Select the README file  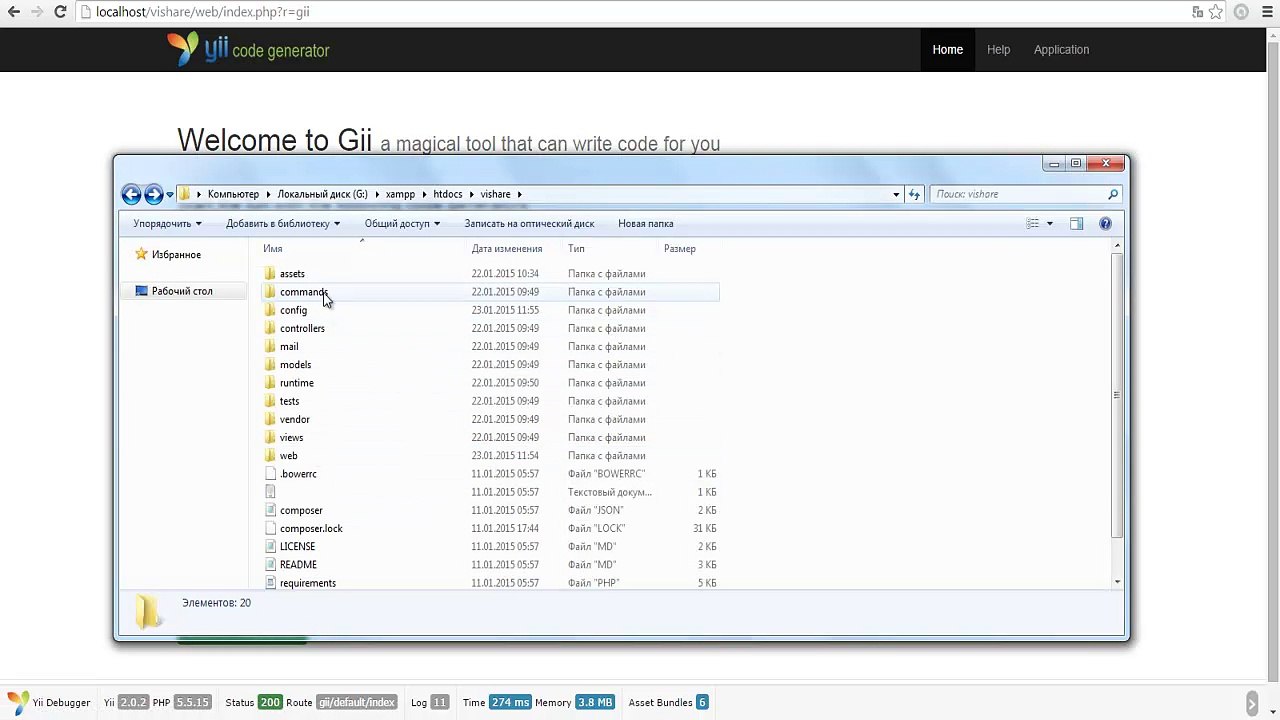click(298, 565)
